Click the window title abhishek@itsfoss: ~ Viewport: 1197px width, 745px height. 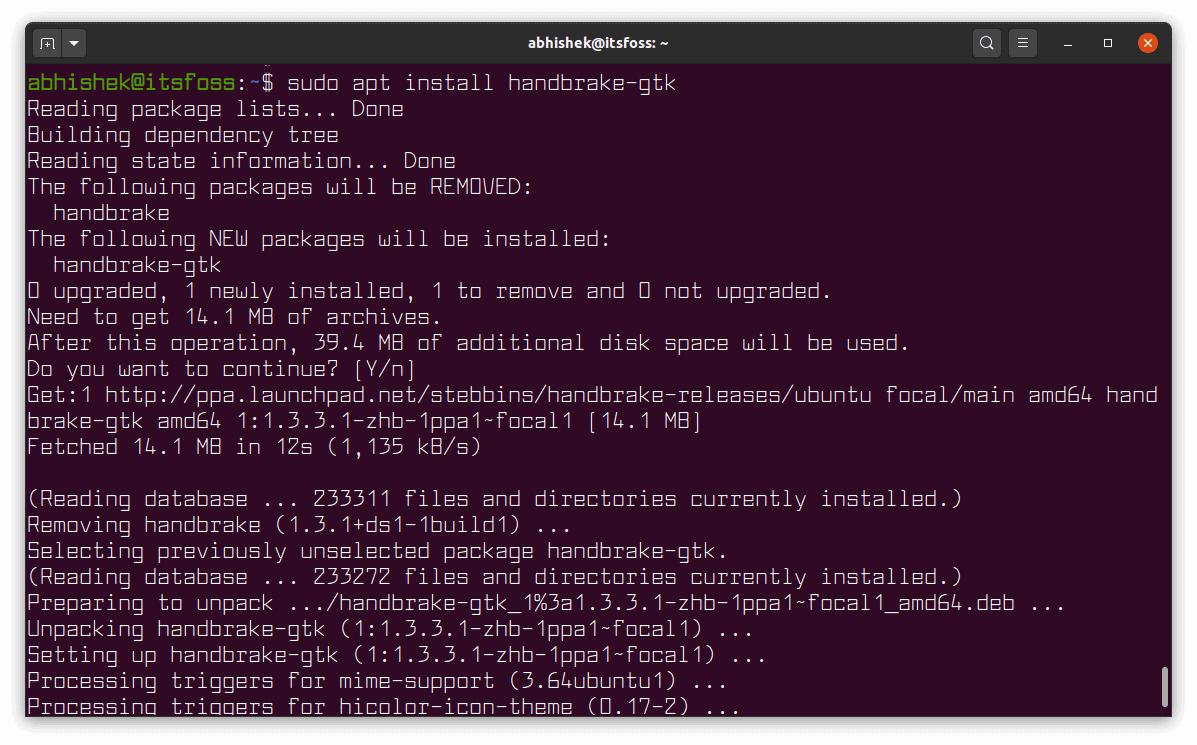coord(598,43)
